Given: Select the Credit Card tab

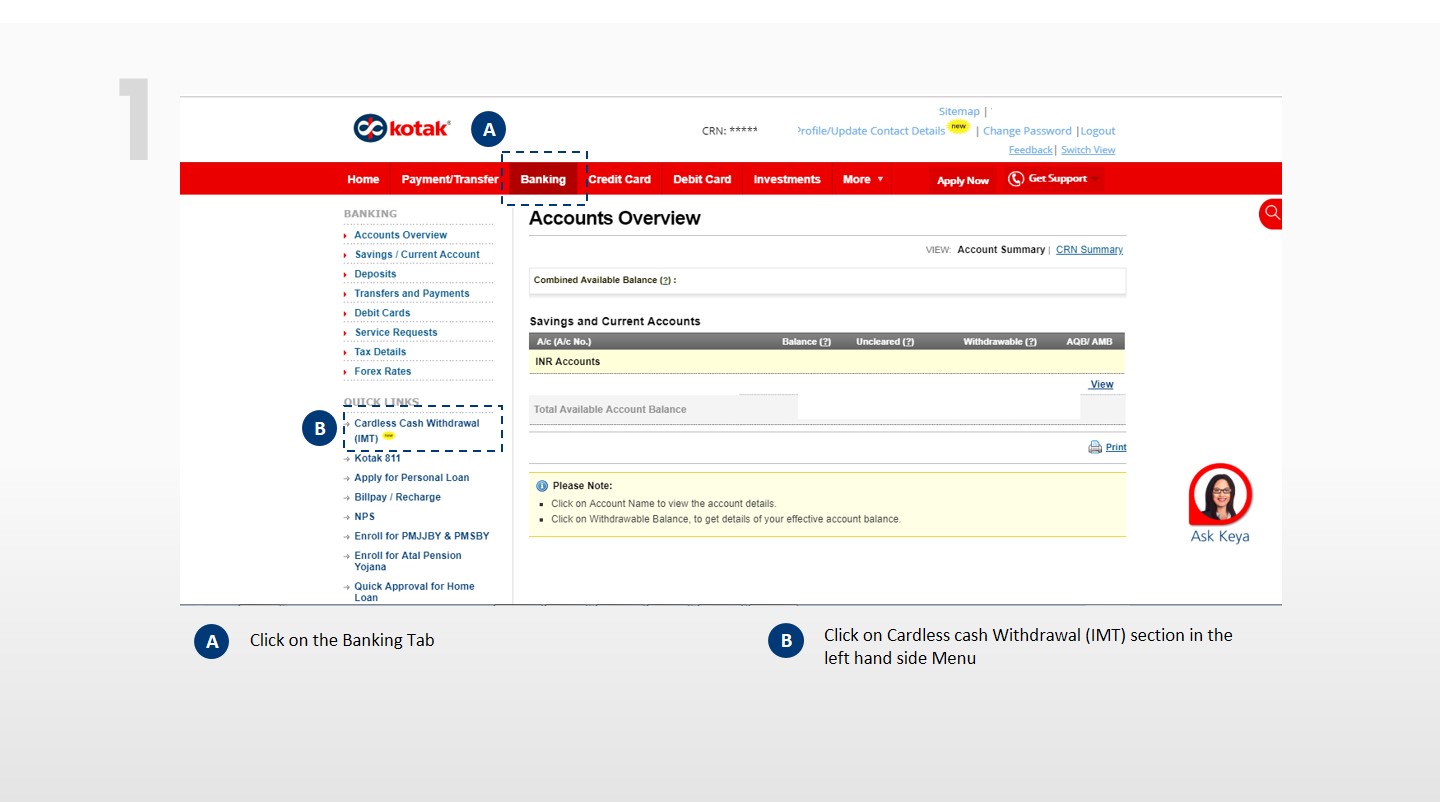Looking at the screenshot, I should tap(619, 180).
